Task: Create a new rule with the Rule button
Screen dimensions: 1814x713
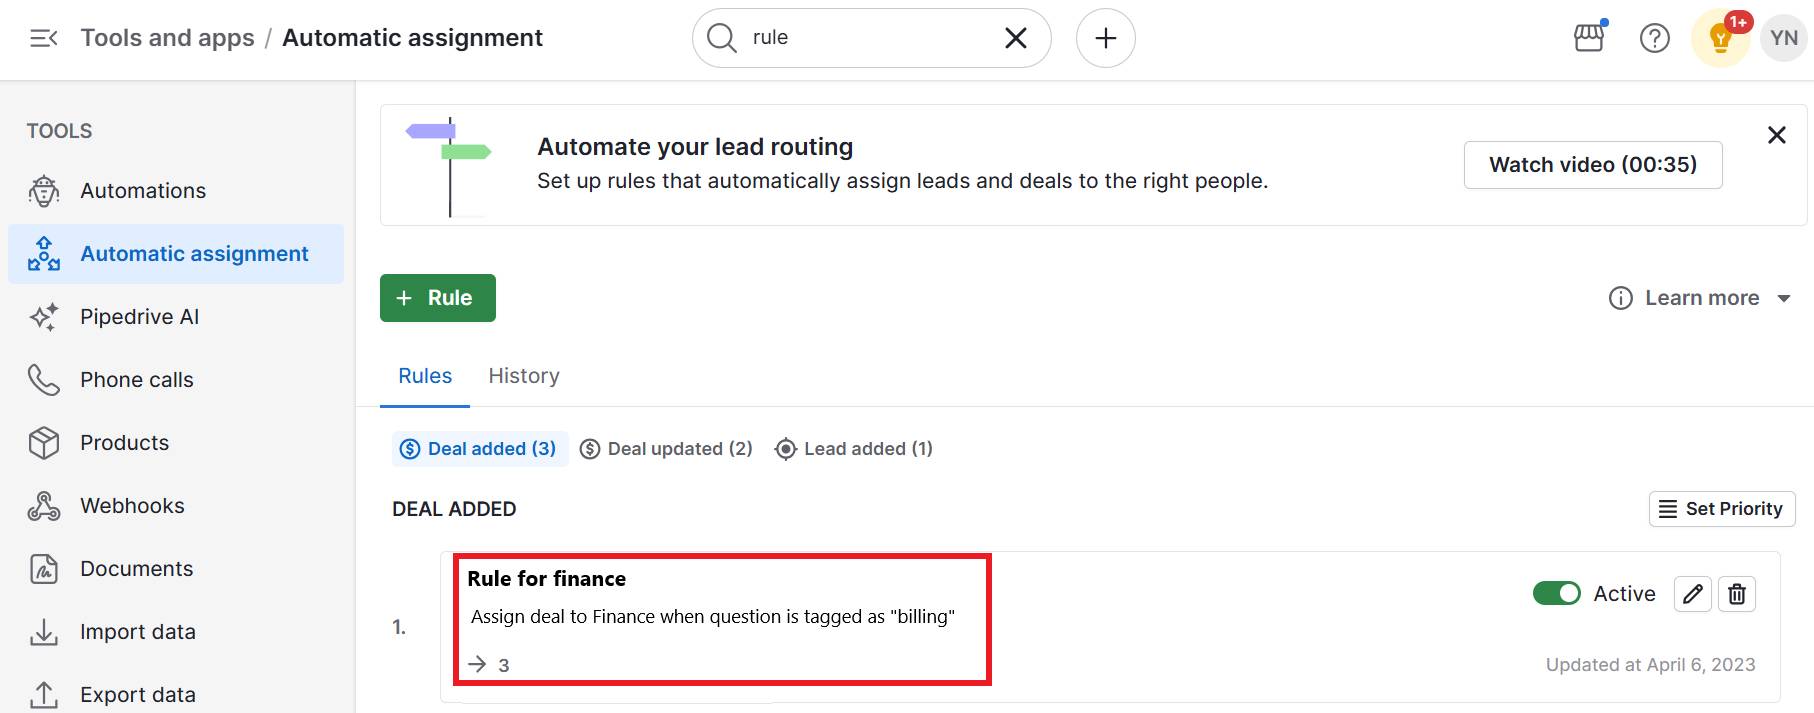Action: pos(437,297)
